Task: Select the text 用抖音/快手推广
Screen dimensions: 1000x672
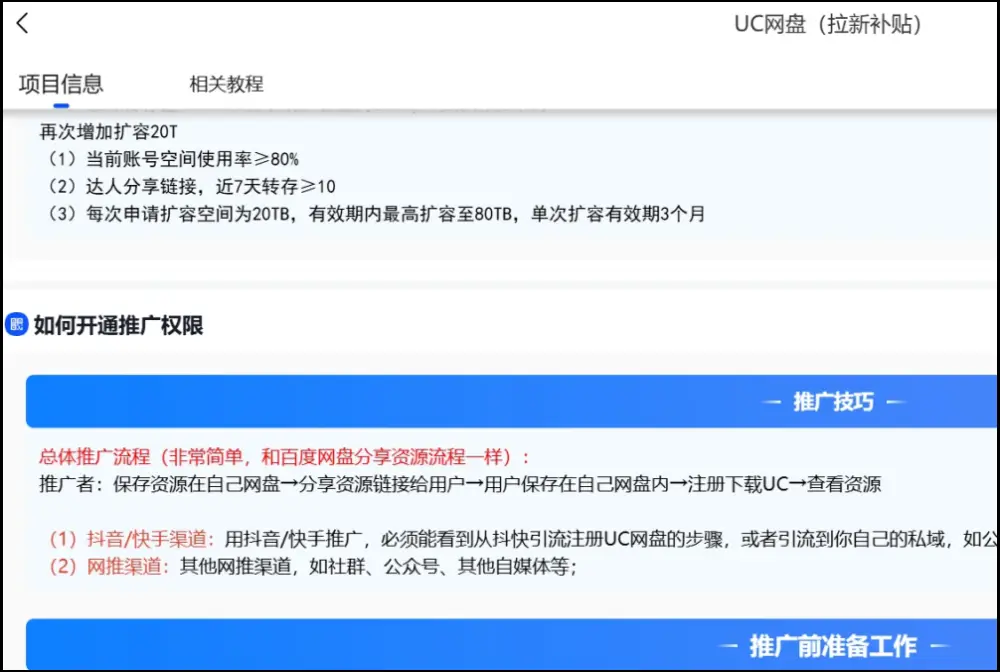Action: pyautogui.click(x=293, y=539)
